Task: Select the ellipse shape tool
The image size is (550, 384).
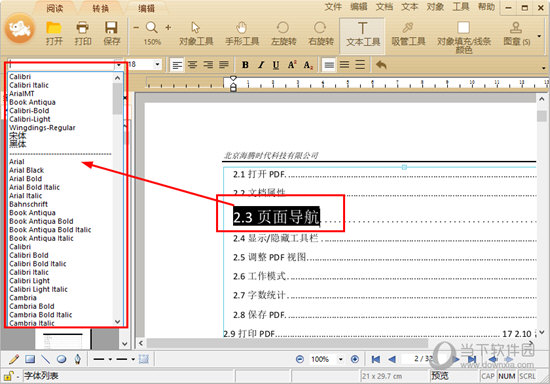Action: (62, 359)
